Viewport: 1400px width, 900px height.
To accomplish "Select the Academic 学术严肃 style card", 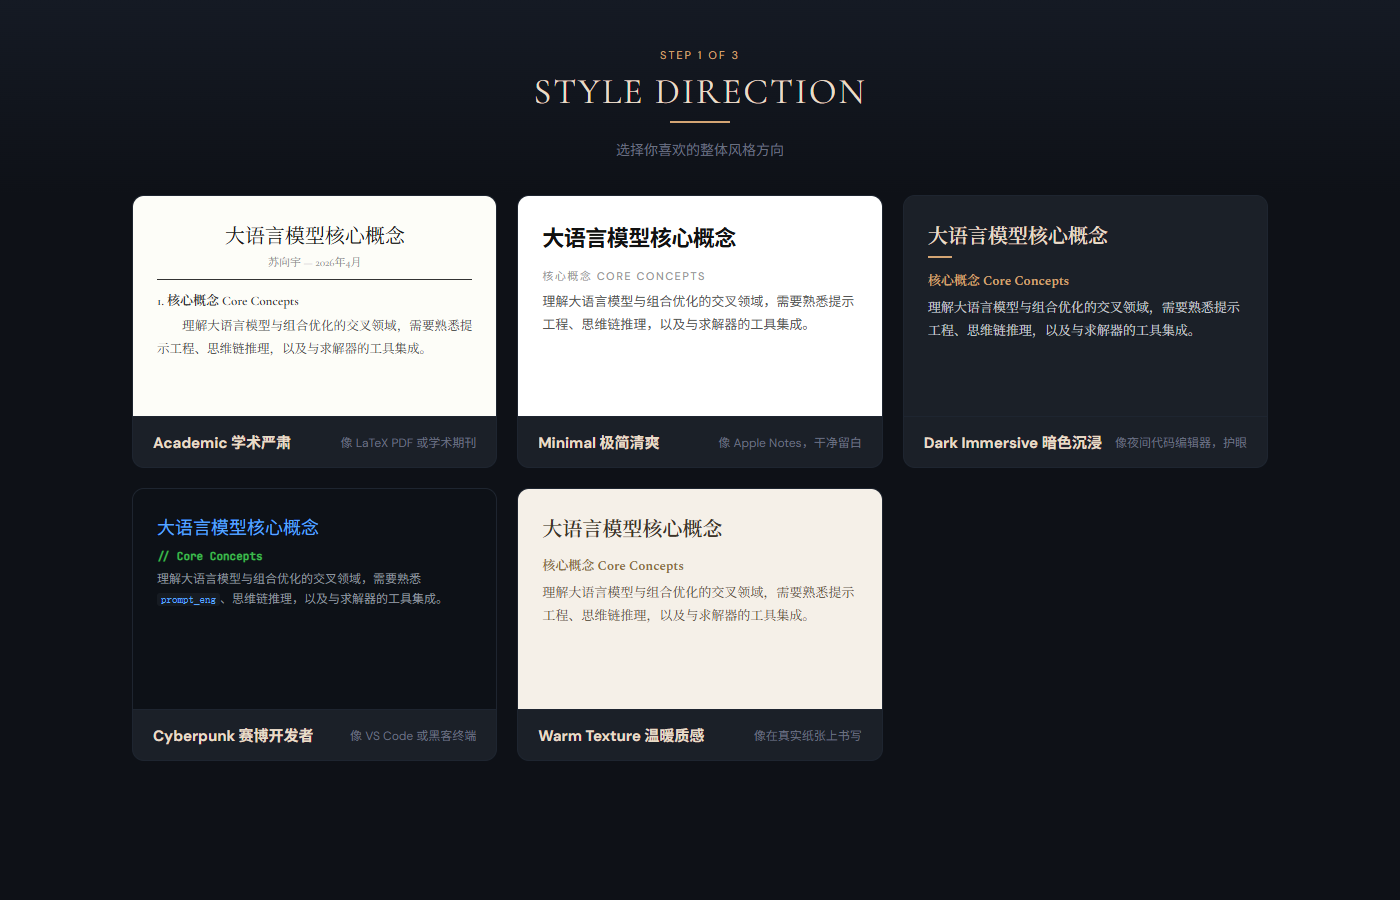I will tap(314, 330).
